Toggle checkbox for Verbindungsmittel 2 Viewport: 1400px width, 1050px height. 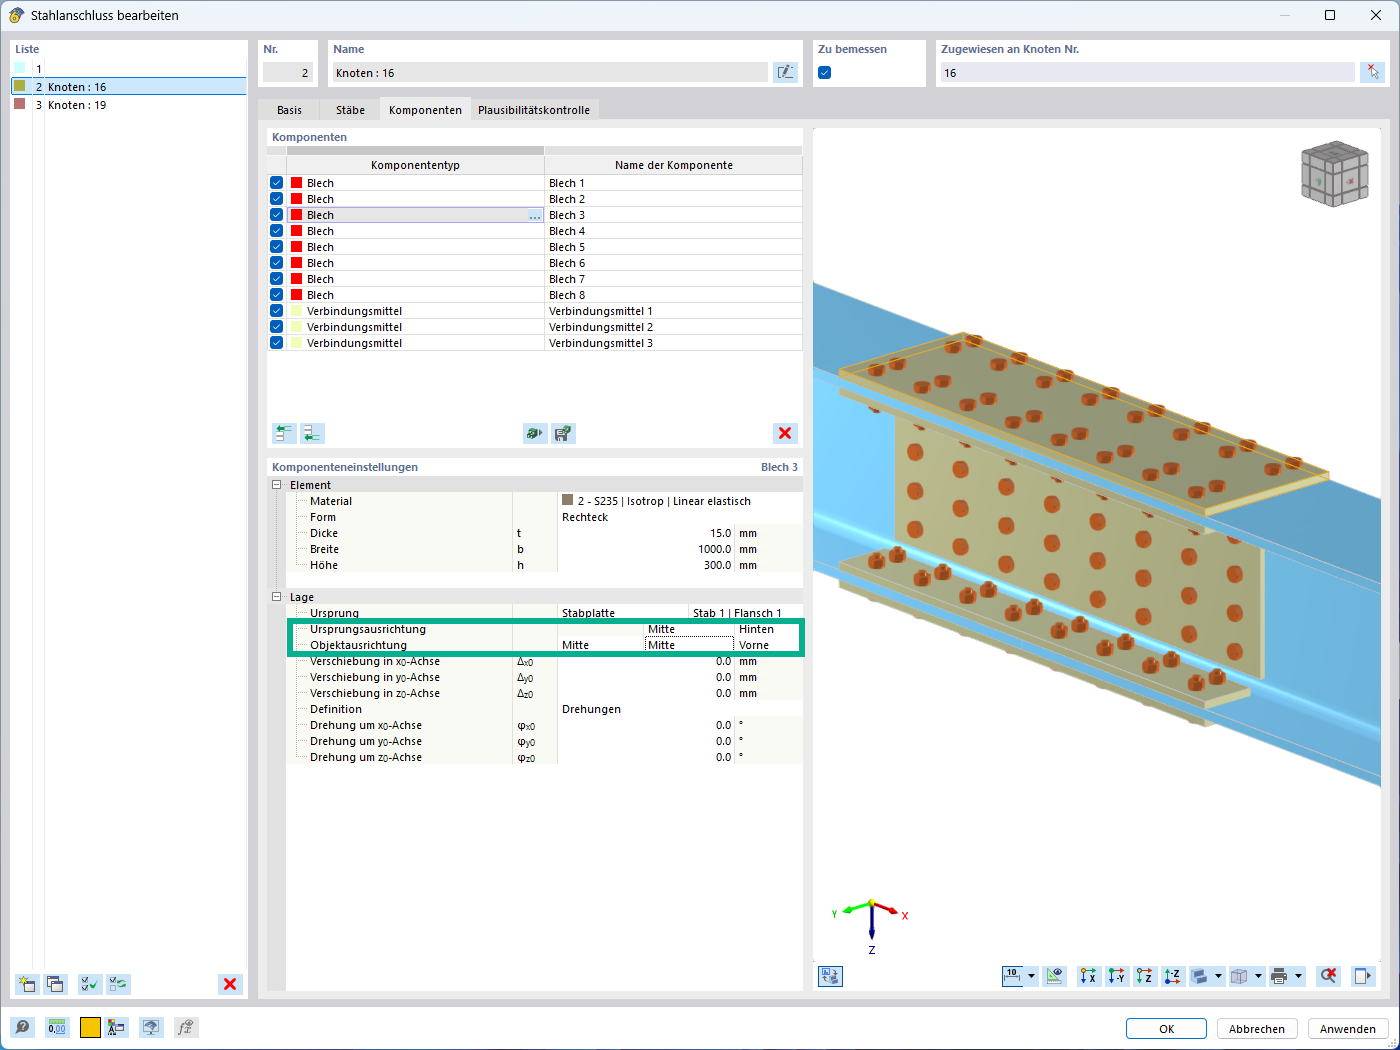[277, 327]
